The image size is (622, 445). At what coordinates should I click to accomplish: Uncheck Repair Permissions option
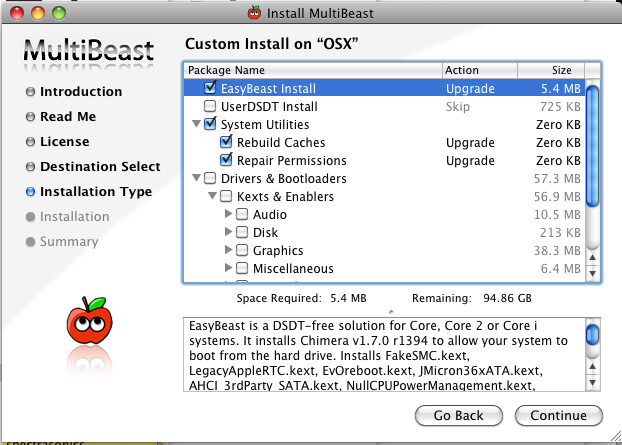[226, 160]
